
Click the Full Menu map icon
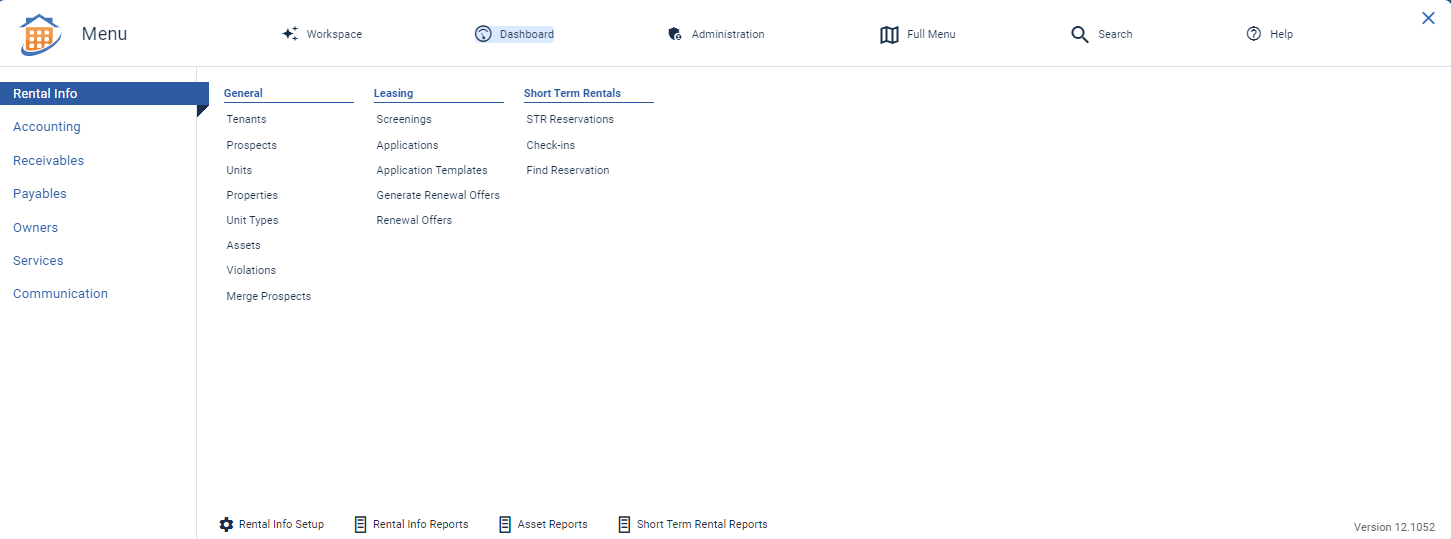click(889, 35)
